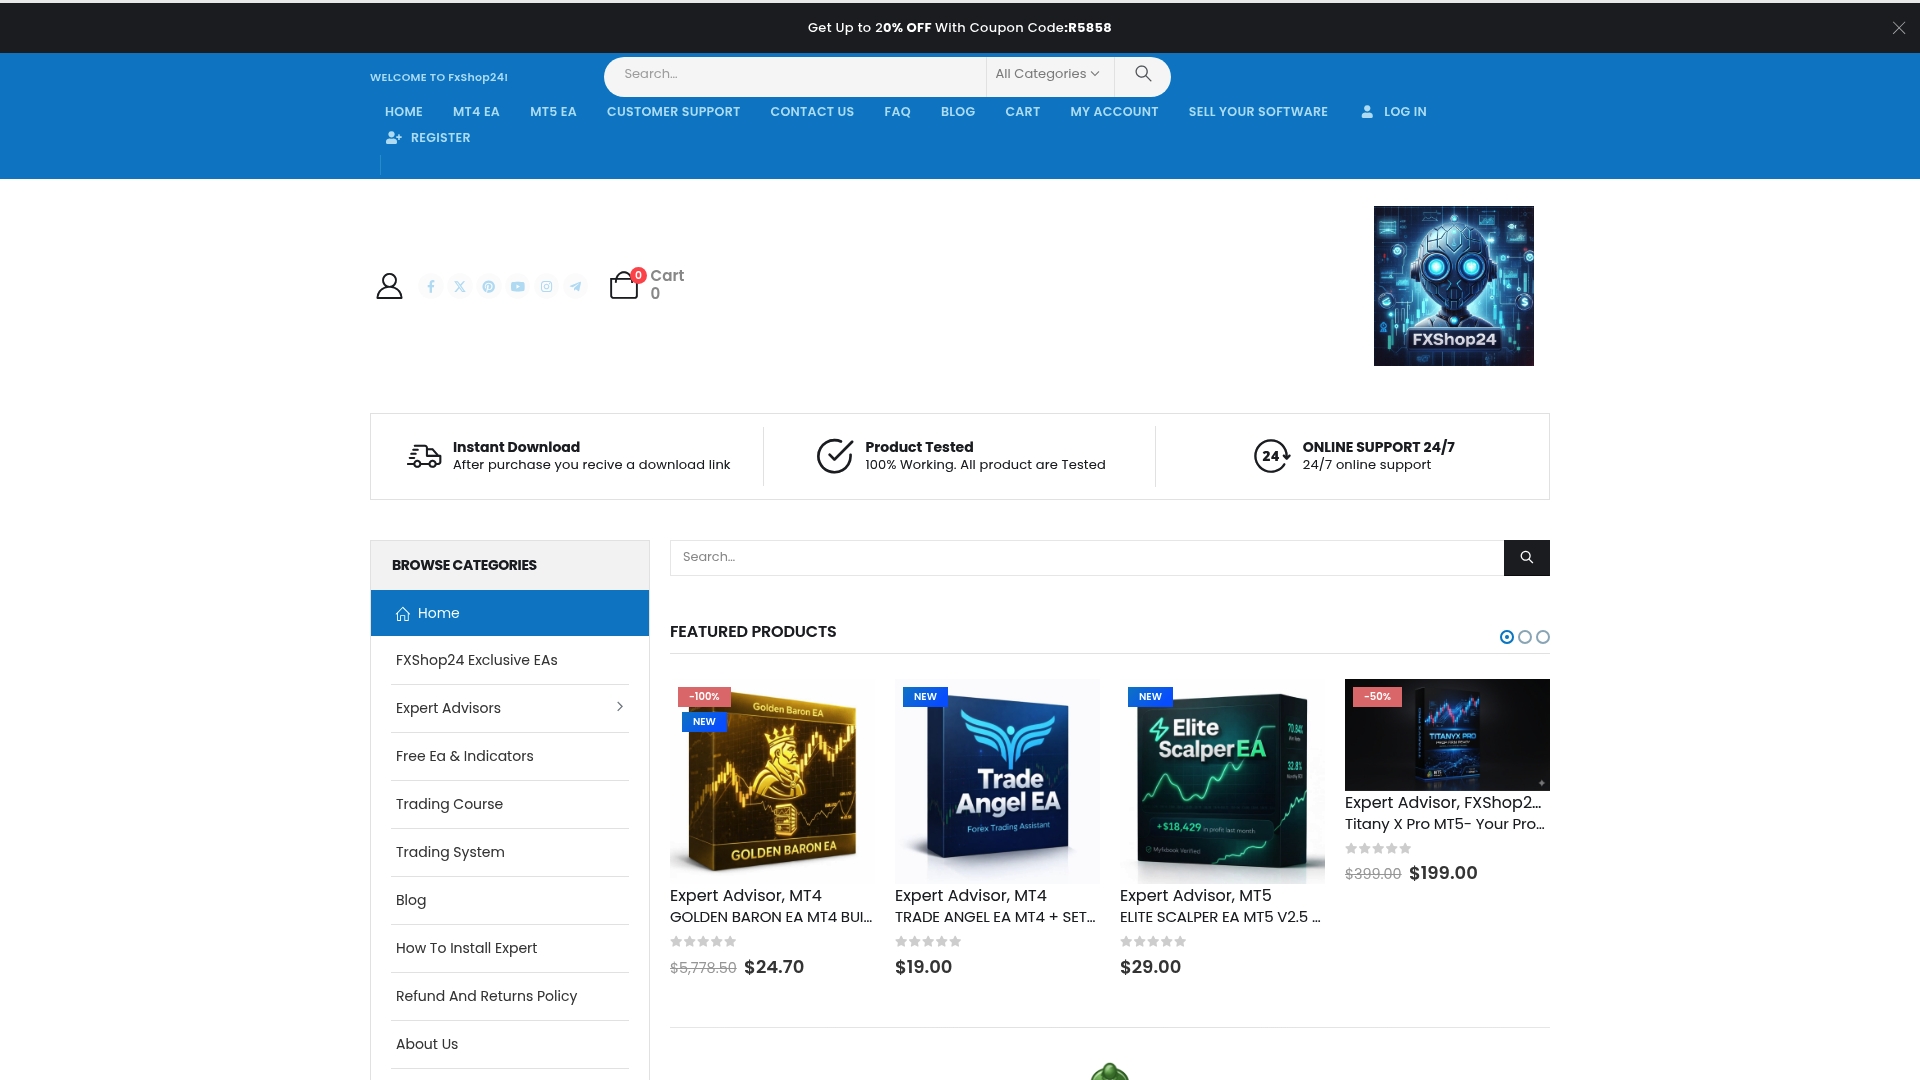Click the star rating under Titany X Pro
Image resolution: width=1920 pixels, height=1080 pixels.
point(1379,847)
